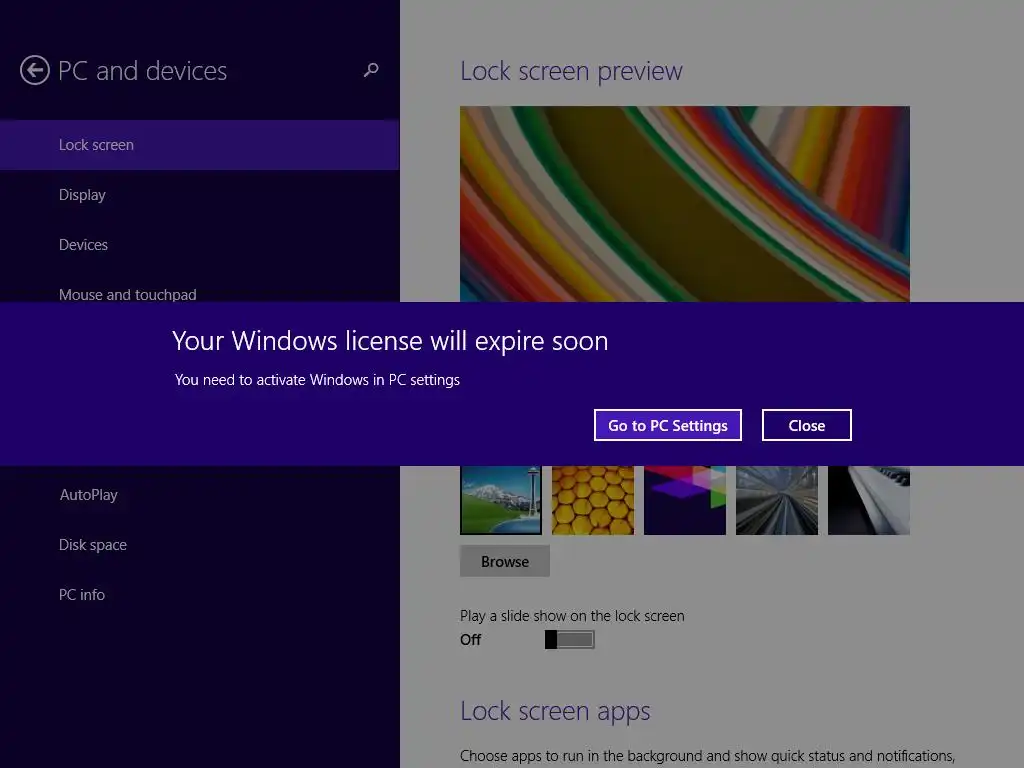This screenshot has width=1024, height=768.
Task: Choose the colorful geometric shapes thumbnail
Action: [x=685, y=500]
